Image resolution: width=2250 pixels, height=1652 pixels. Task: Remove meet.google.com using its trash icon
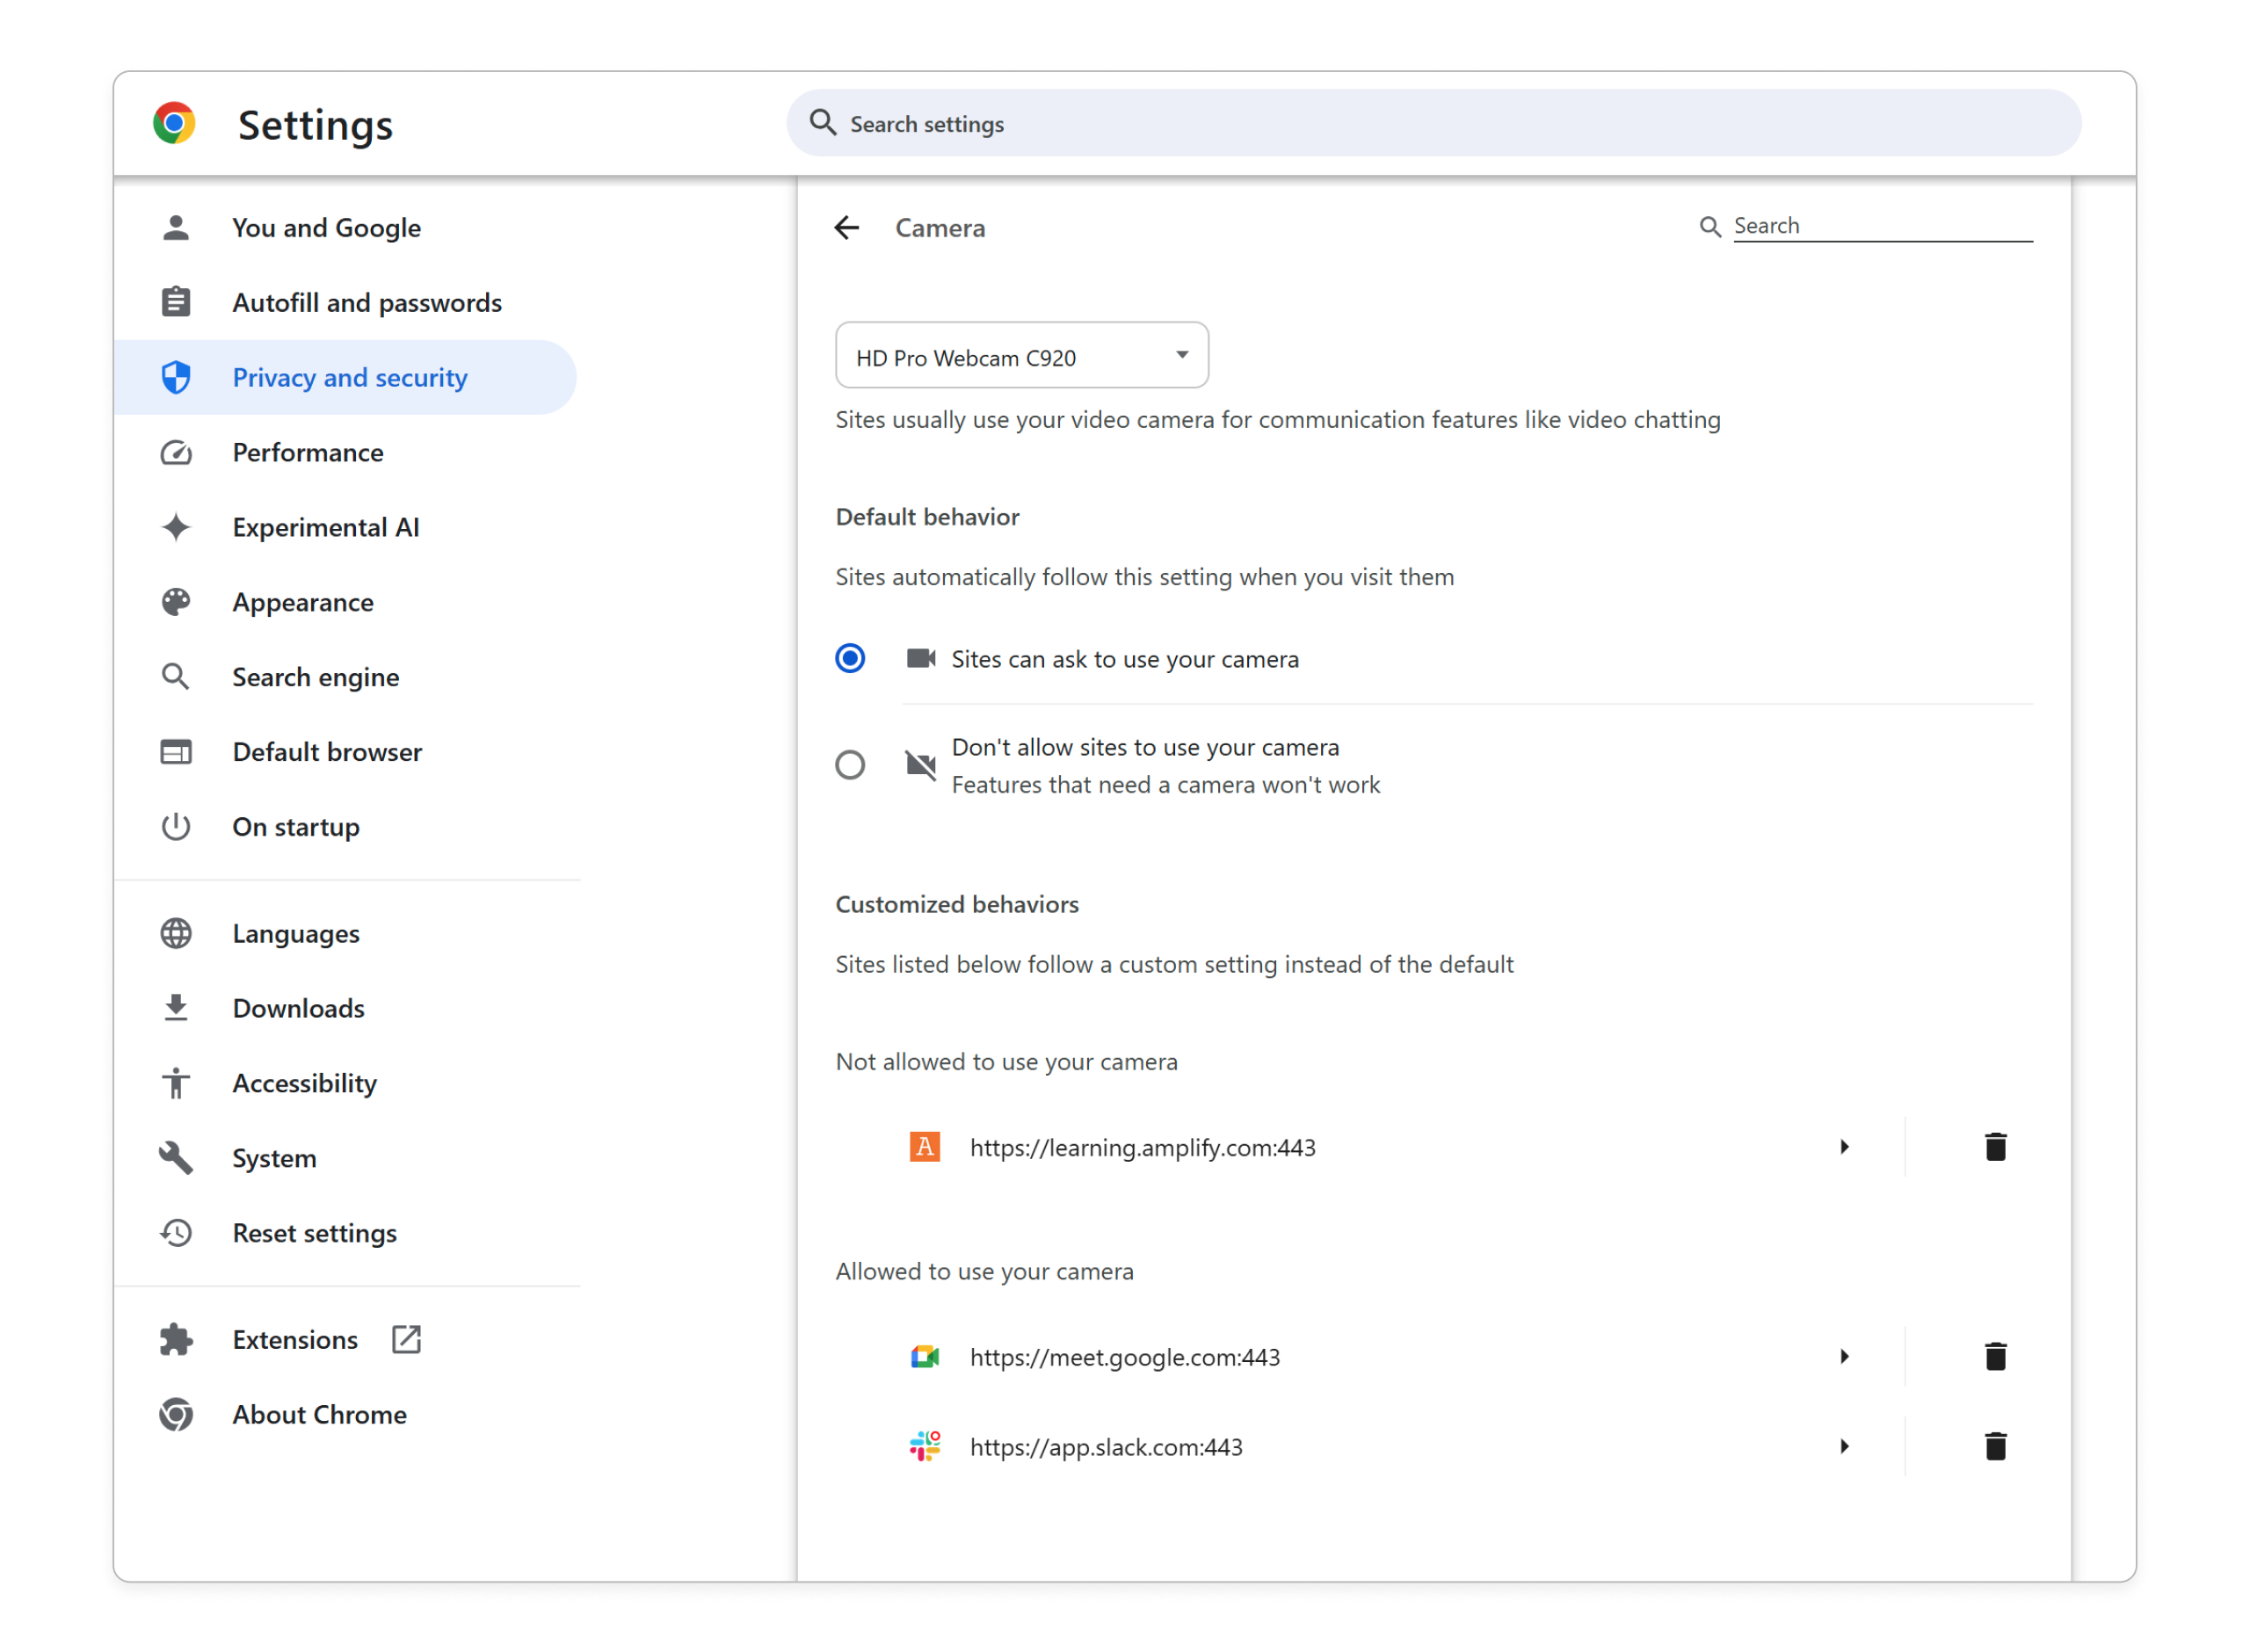click(1994, 1357)
